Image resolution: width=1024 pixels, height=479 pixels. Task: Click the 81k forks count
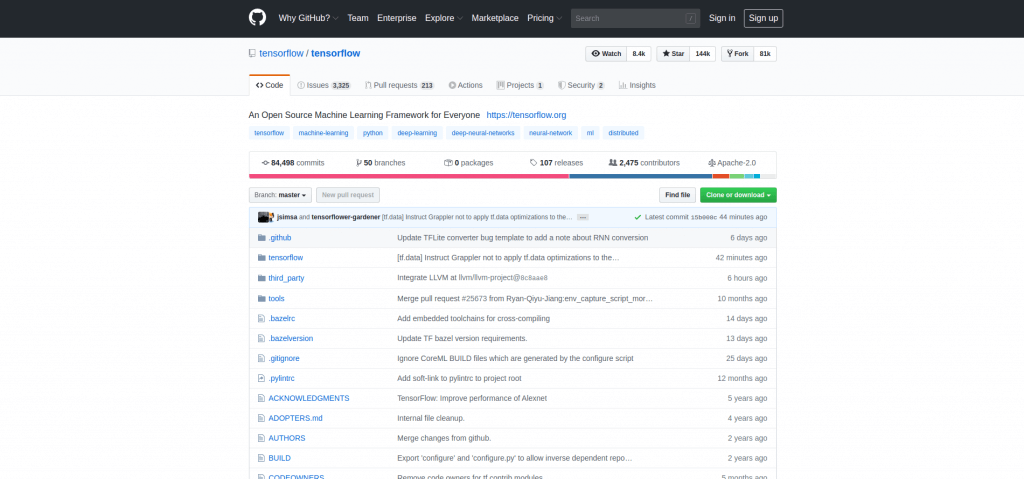coord(765,54)
